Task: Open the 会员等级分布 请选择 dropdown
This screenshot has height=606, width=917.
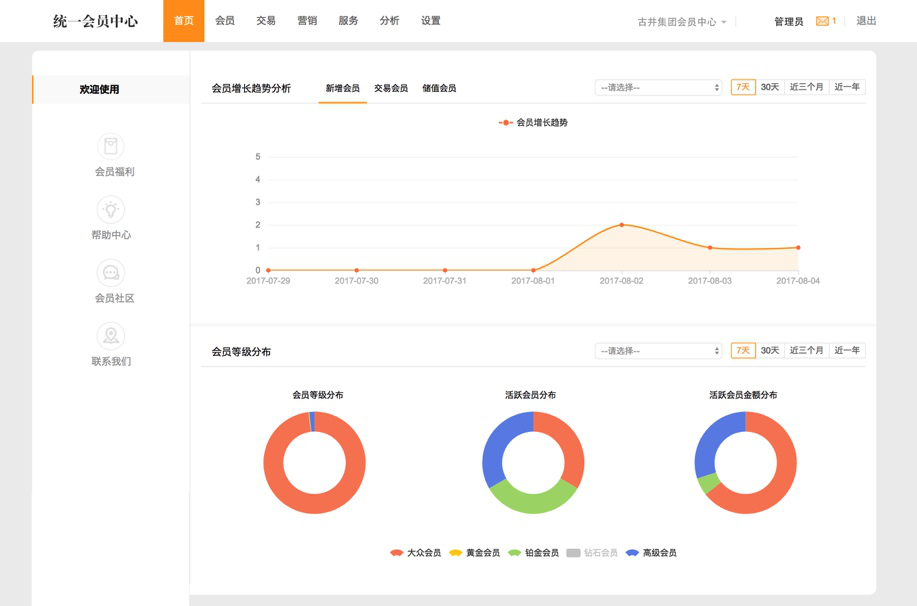Action: pyautogui.click(x=658, y=351)
